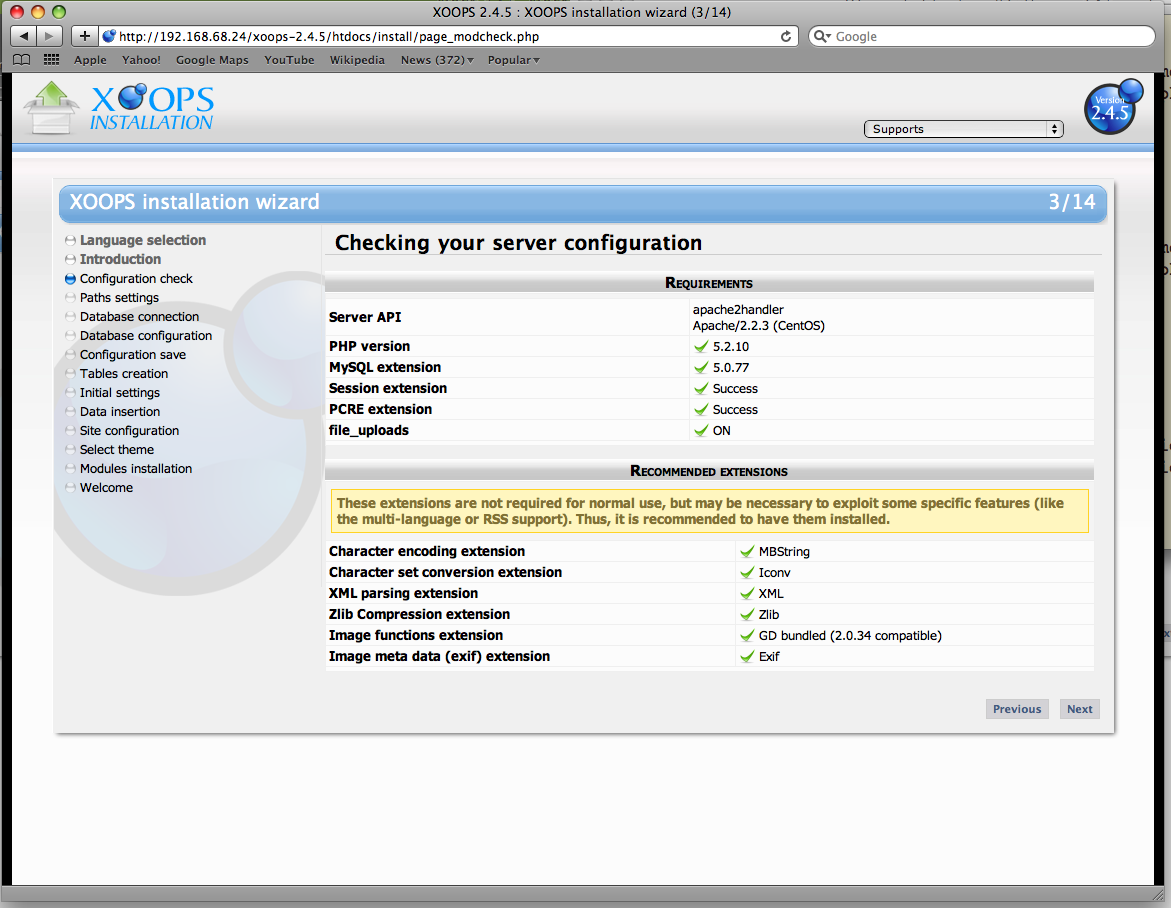
Task: Click the green checkmark beside MBString
Action: click(747, 551)
